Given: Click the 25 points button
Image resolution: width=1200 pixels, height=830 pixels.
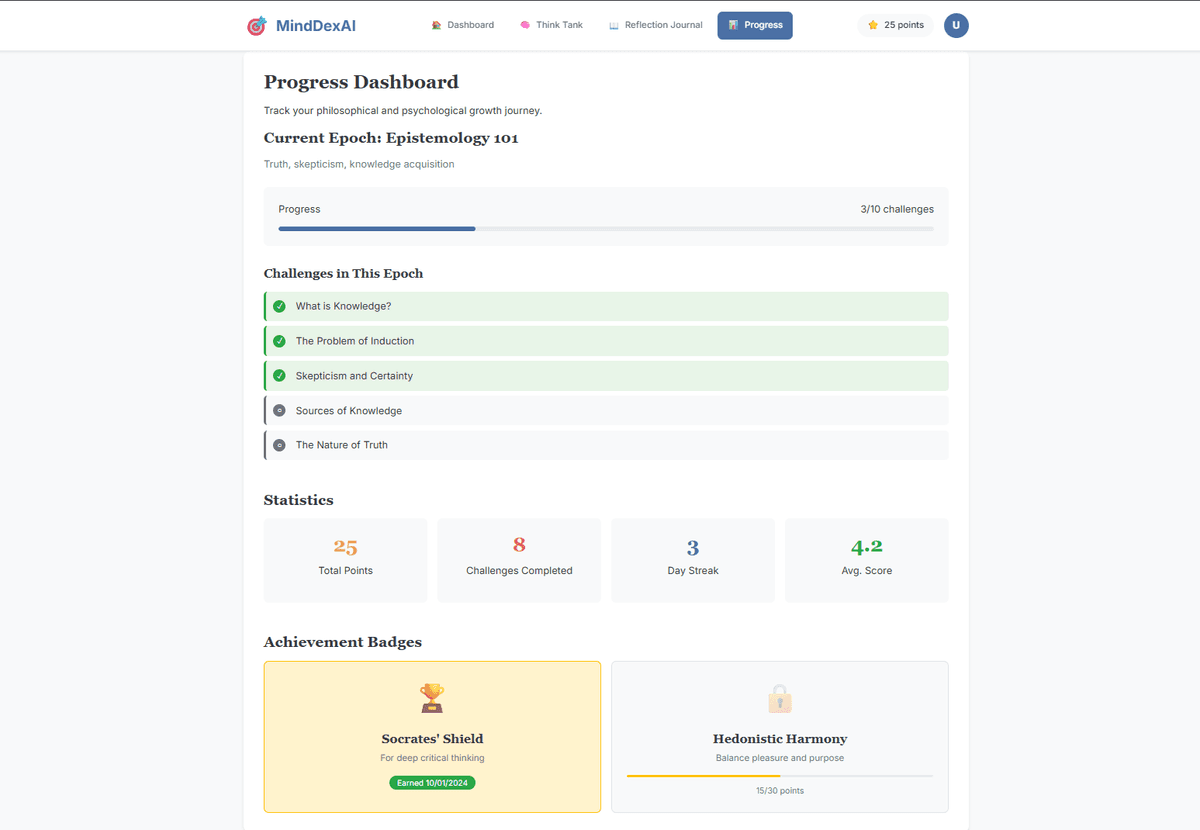Looking at the screenshot, I should click(895, 25).
